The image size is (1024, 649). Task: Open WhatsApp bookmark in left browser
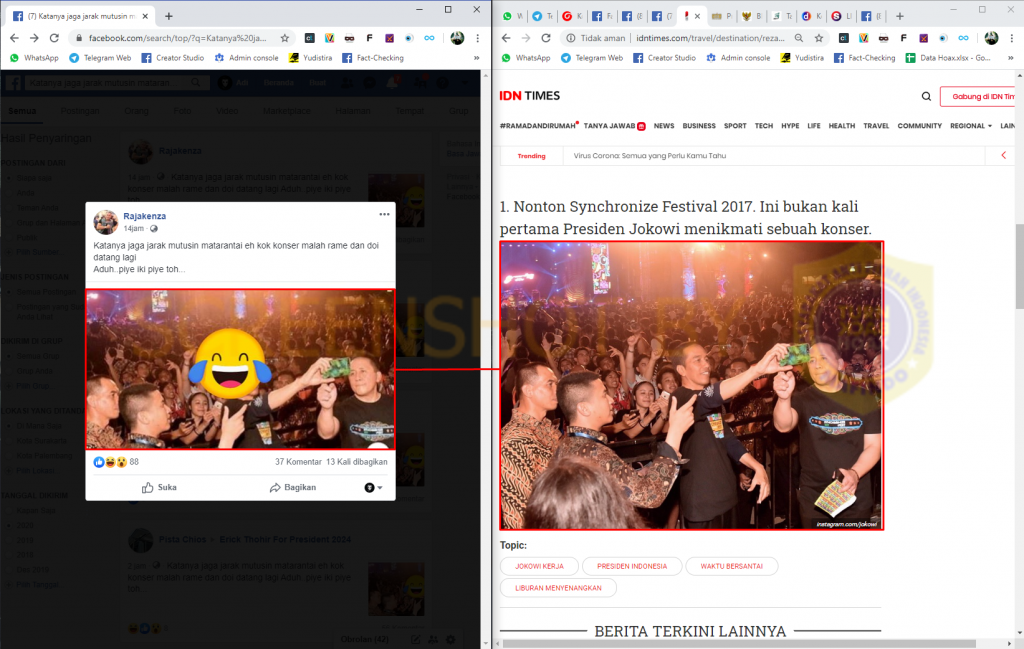point(35,58)
